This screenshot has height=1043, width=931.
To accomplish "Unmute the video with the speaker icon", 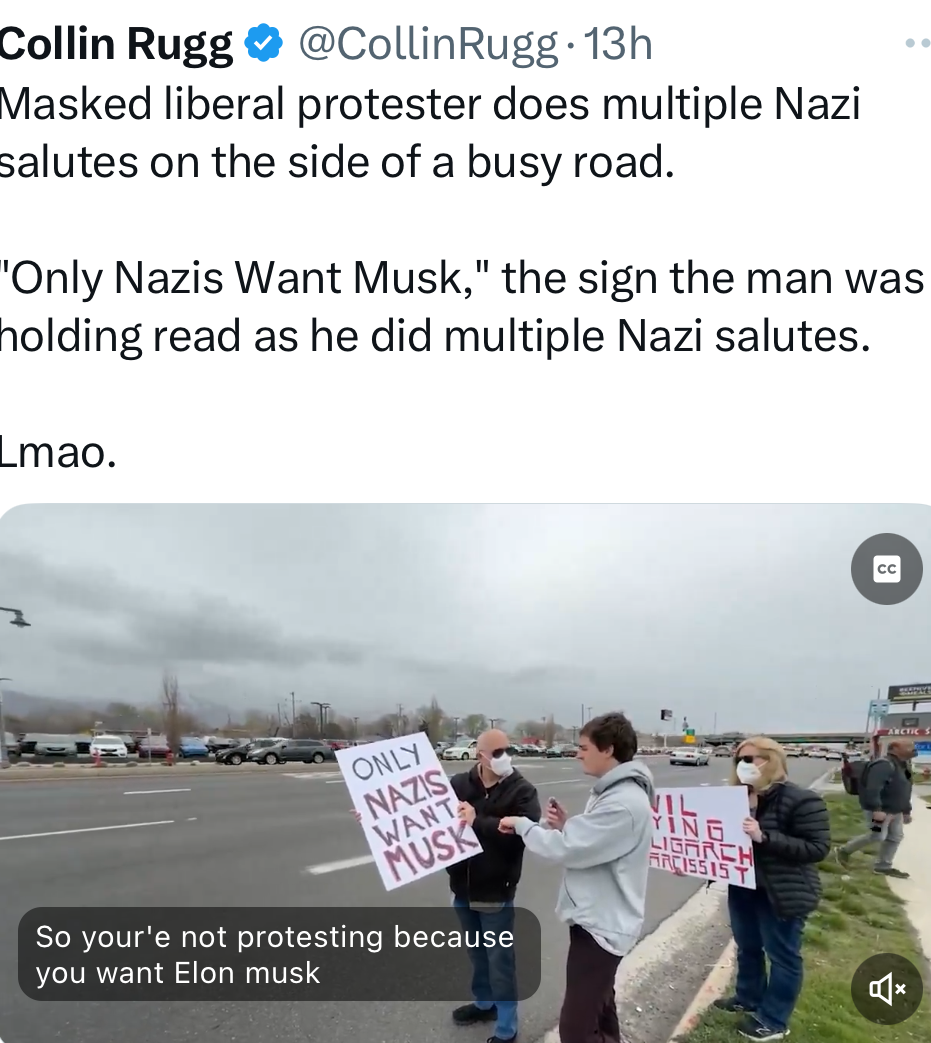I will pos(886,989).
